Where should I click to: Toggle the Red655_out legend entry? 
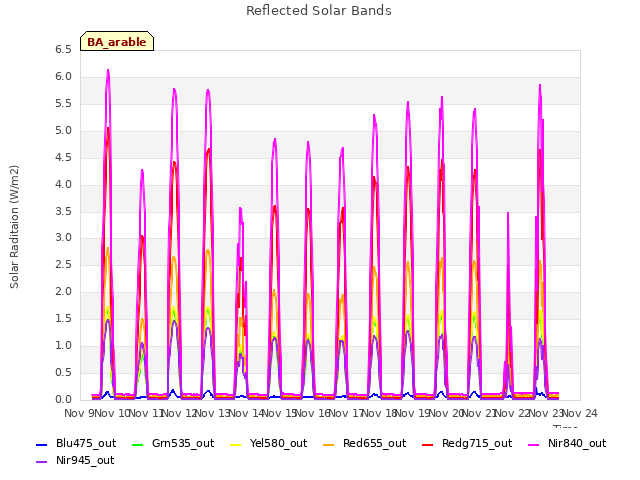[x=364, y=444]
